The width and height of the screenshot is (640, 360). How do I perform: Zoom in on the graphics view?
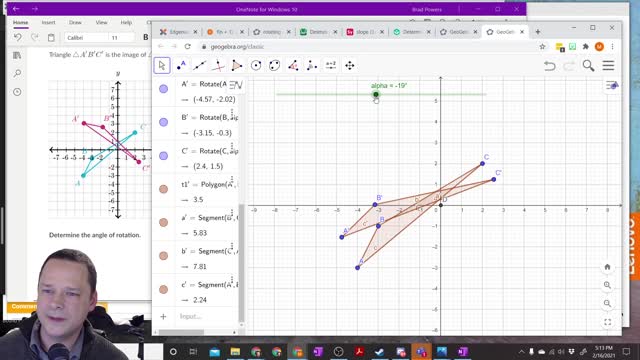tap(607, 285)
